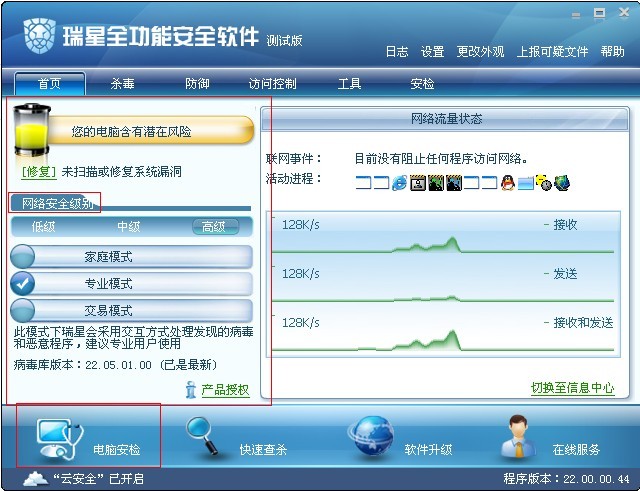This screenshot has width=640, height=491.
Task: Click the 病毒库版本 22.05.01.00 text
Action: point(116,364)
